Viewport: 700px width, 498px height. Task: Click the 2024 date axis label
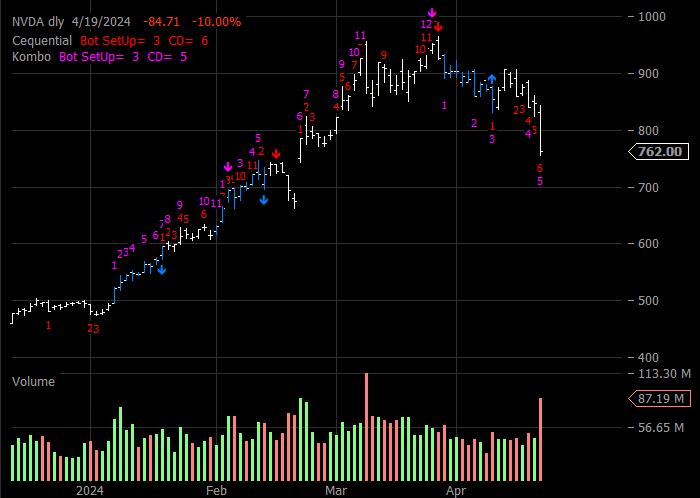tap(90, 491)
